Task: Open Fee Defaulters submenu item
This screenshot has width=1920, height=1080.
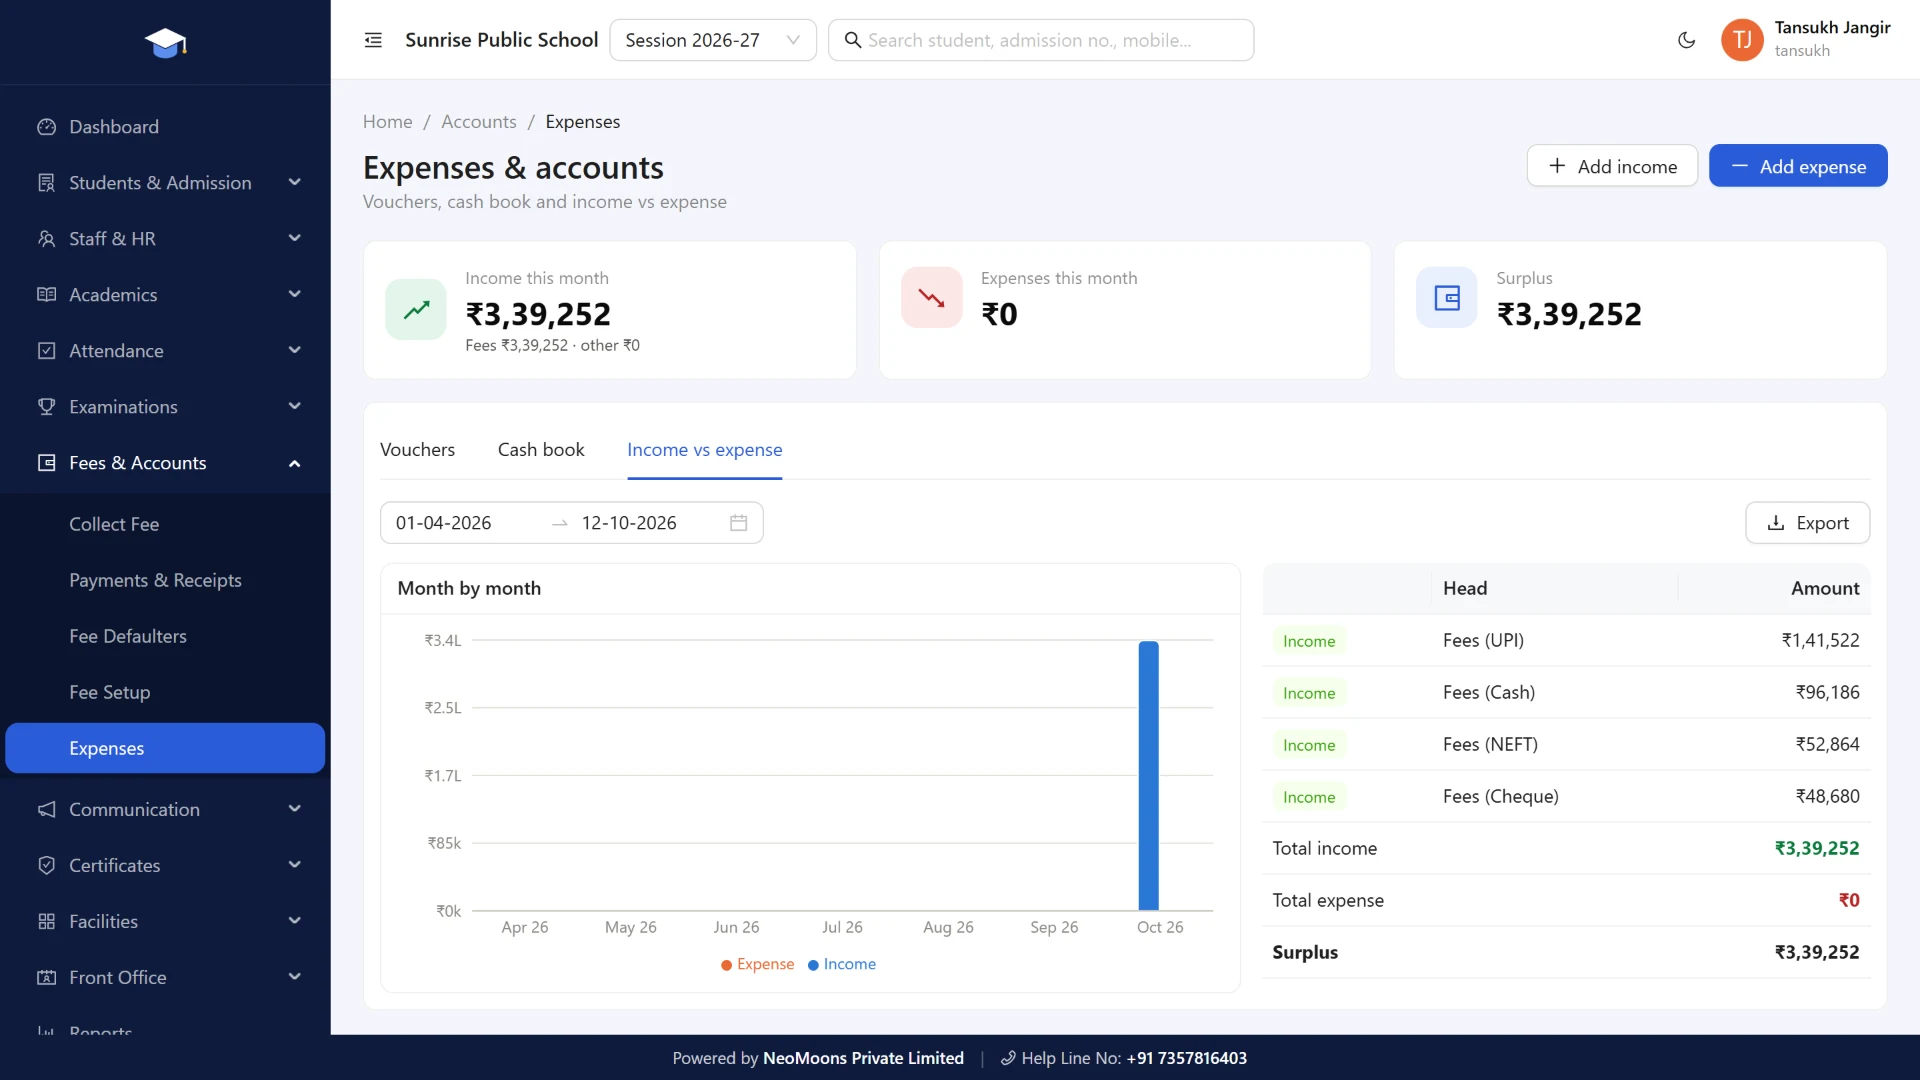Action: 165,636
